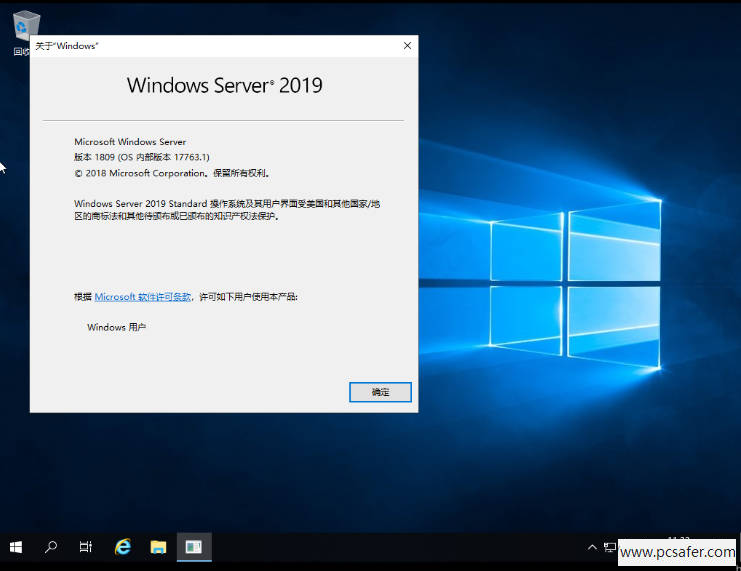Launch Internet Explorer from the taskbar
Screen dimensions: 741x571
point(123,547)
